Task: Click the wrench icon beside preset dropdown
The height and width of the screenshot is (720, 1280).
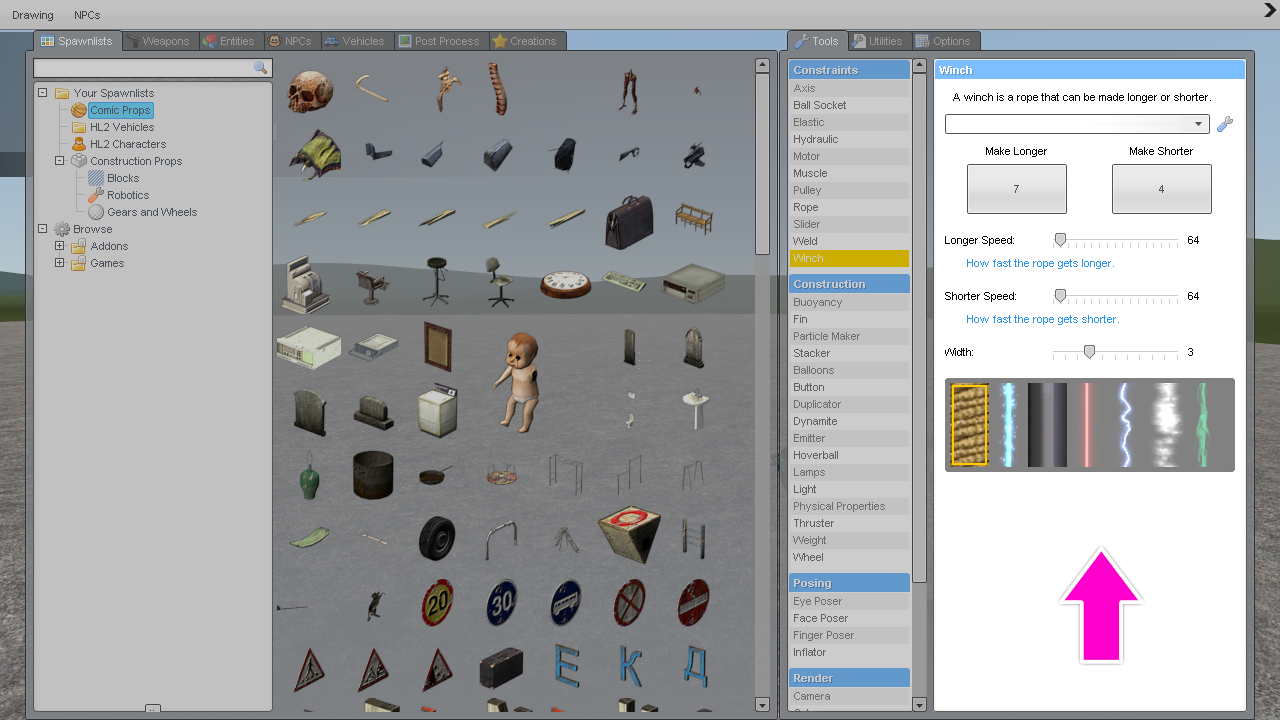Action: tap(1225, 124)
